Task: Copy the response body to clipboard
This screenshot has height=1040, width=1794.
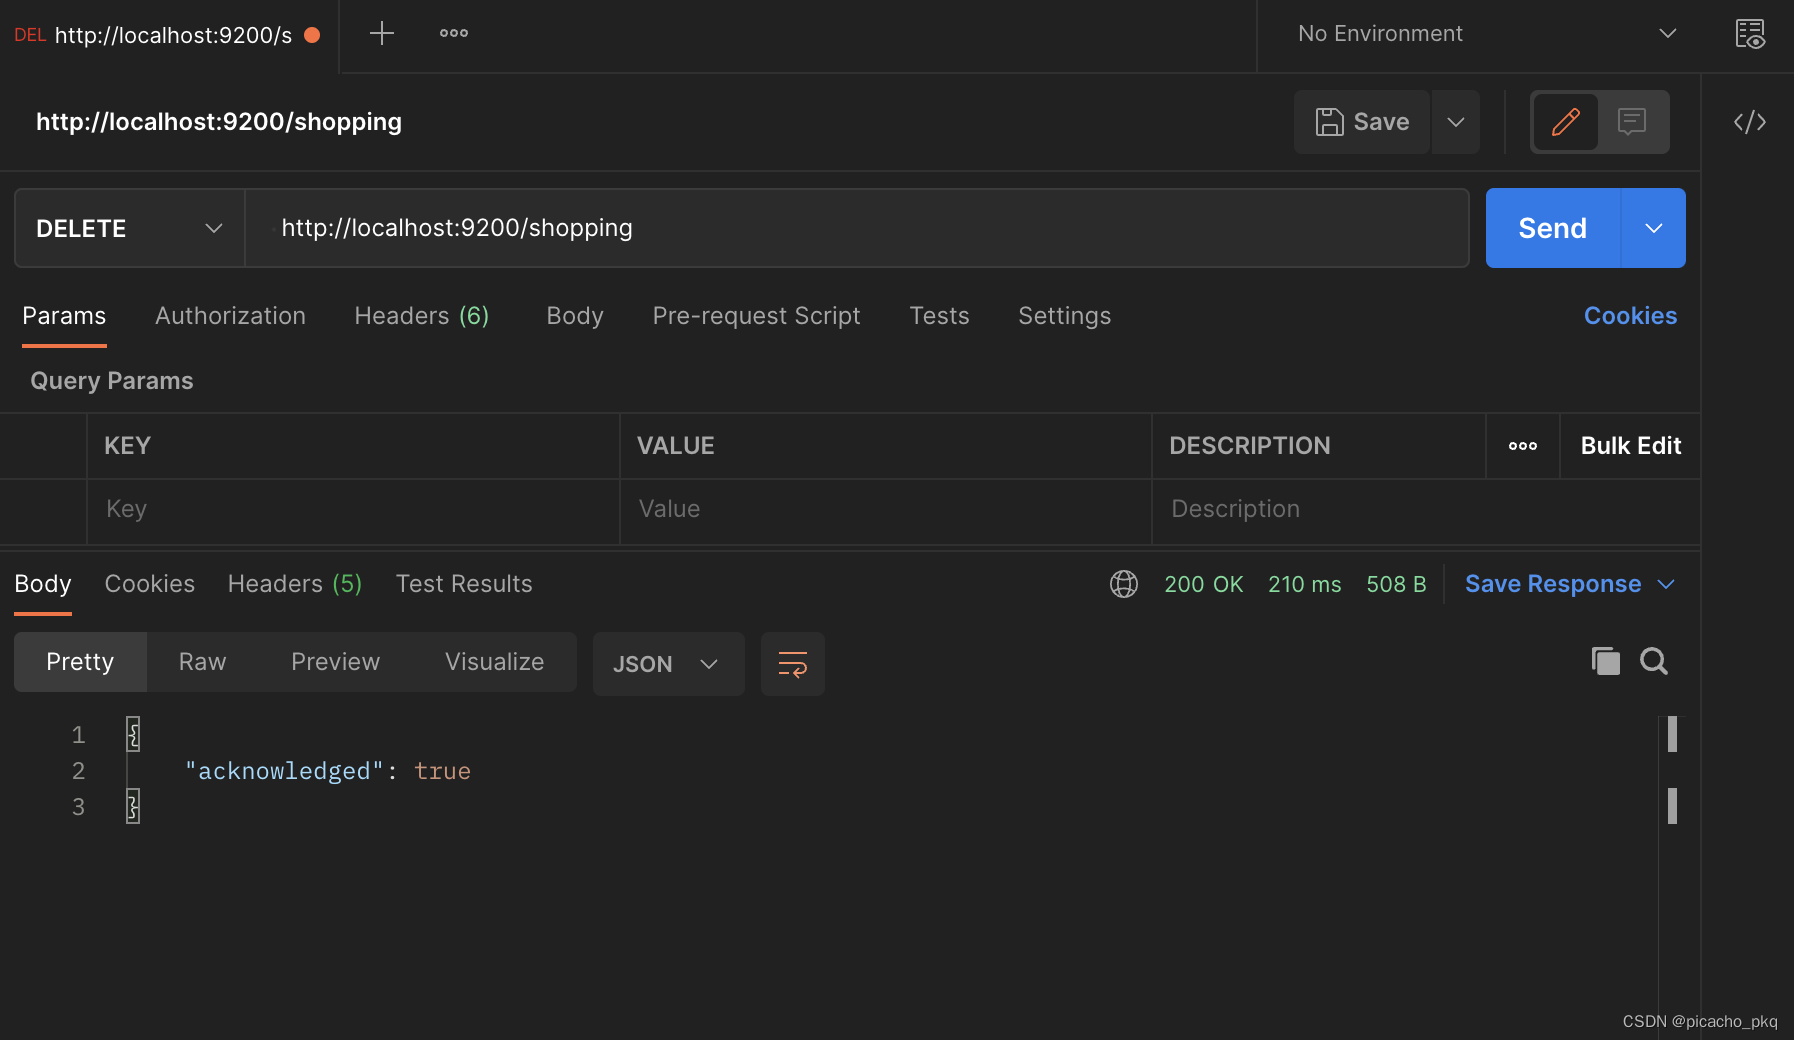Action: click(x=1605, y=661)
